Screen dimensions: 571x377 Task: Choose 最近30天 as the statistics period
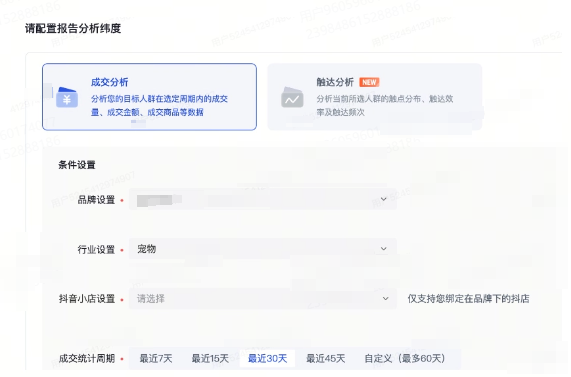pyautogui.click(x=267, y=358)
